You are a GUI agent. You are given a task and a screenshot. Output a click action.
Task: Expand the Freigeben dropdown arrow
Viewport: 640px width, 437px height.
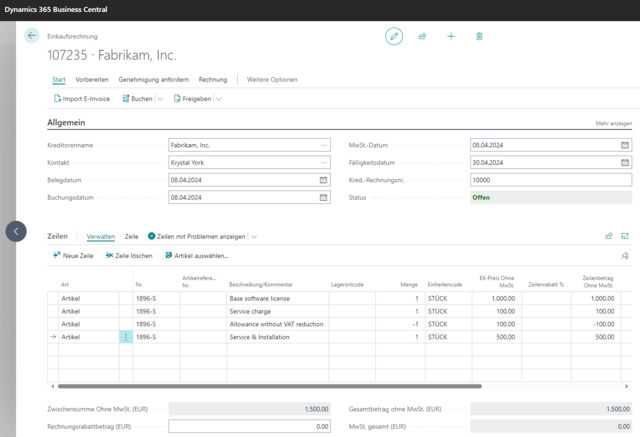(219, 99)
